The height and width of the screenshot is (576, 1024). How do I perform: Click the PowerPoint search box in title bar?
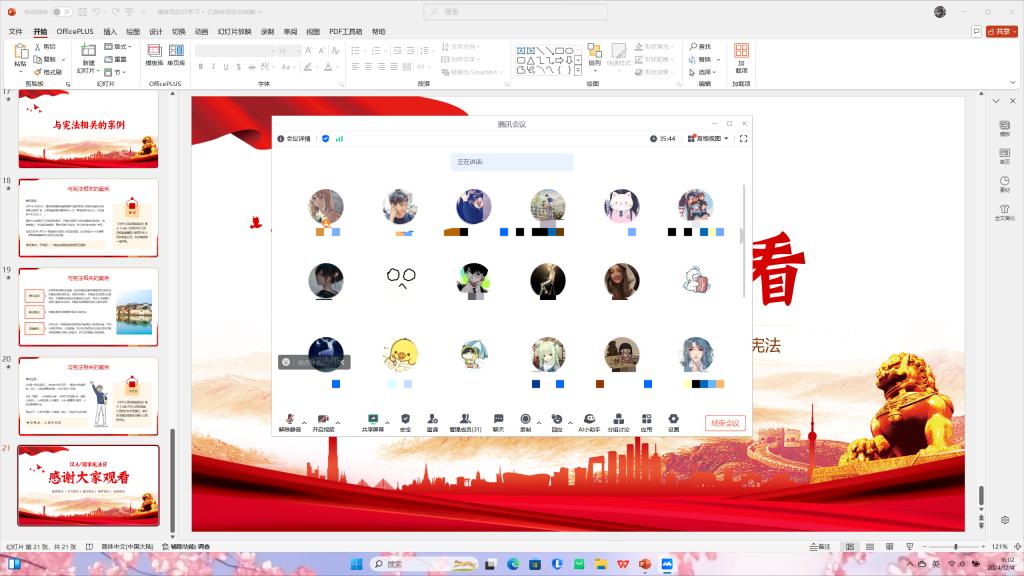tap(516, 12)
